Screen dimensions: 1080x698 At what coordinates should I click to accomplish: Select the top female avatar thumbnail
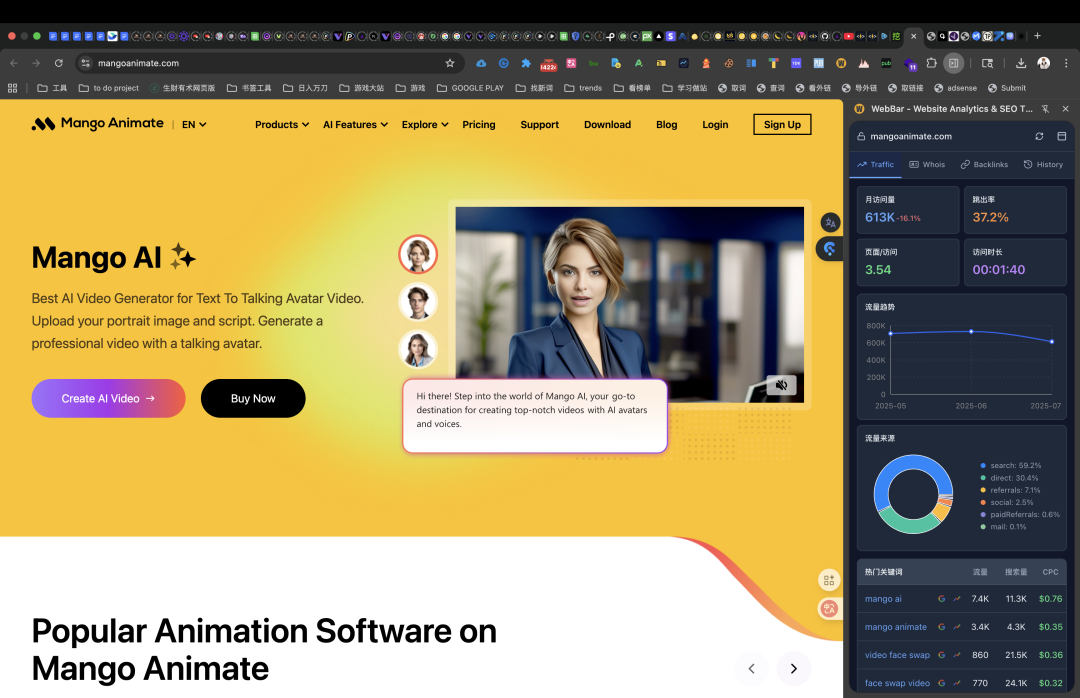point(418,254)
